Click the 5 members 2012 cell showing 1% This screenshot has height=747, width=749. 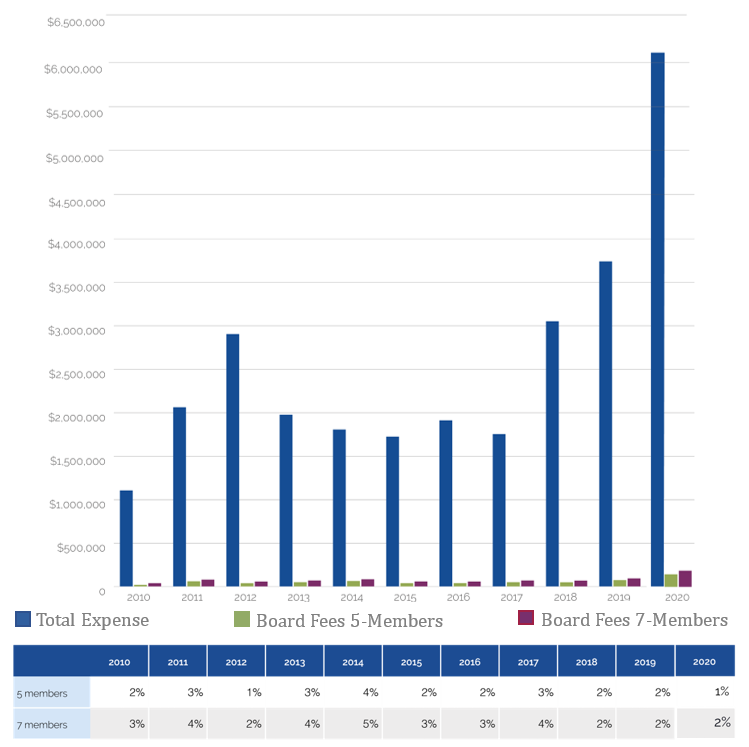(x=236, y=692)
